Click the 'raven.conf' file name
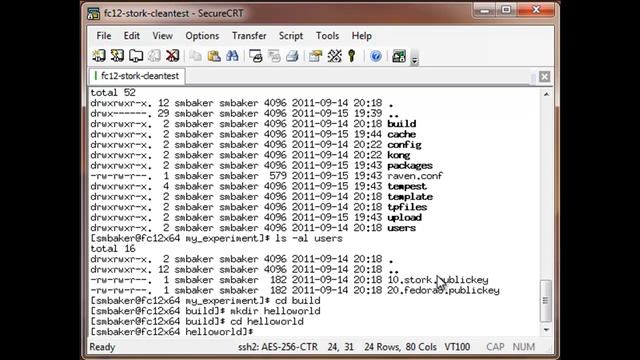 [415, 176]
